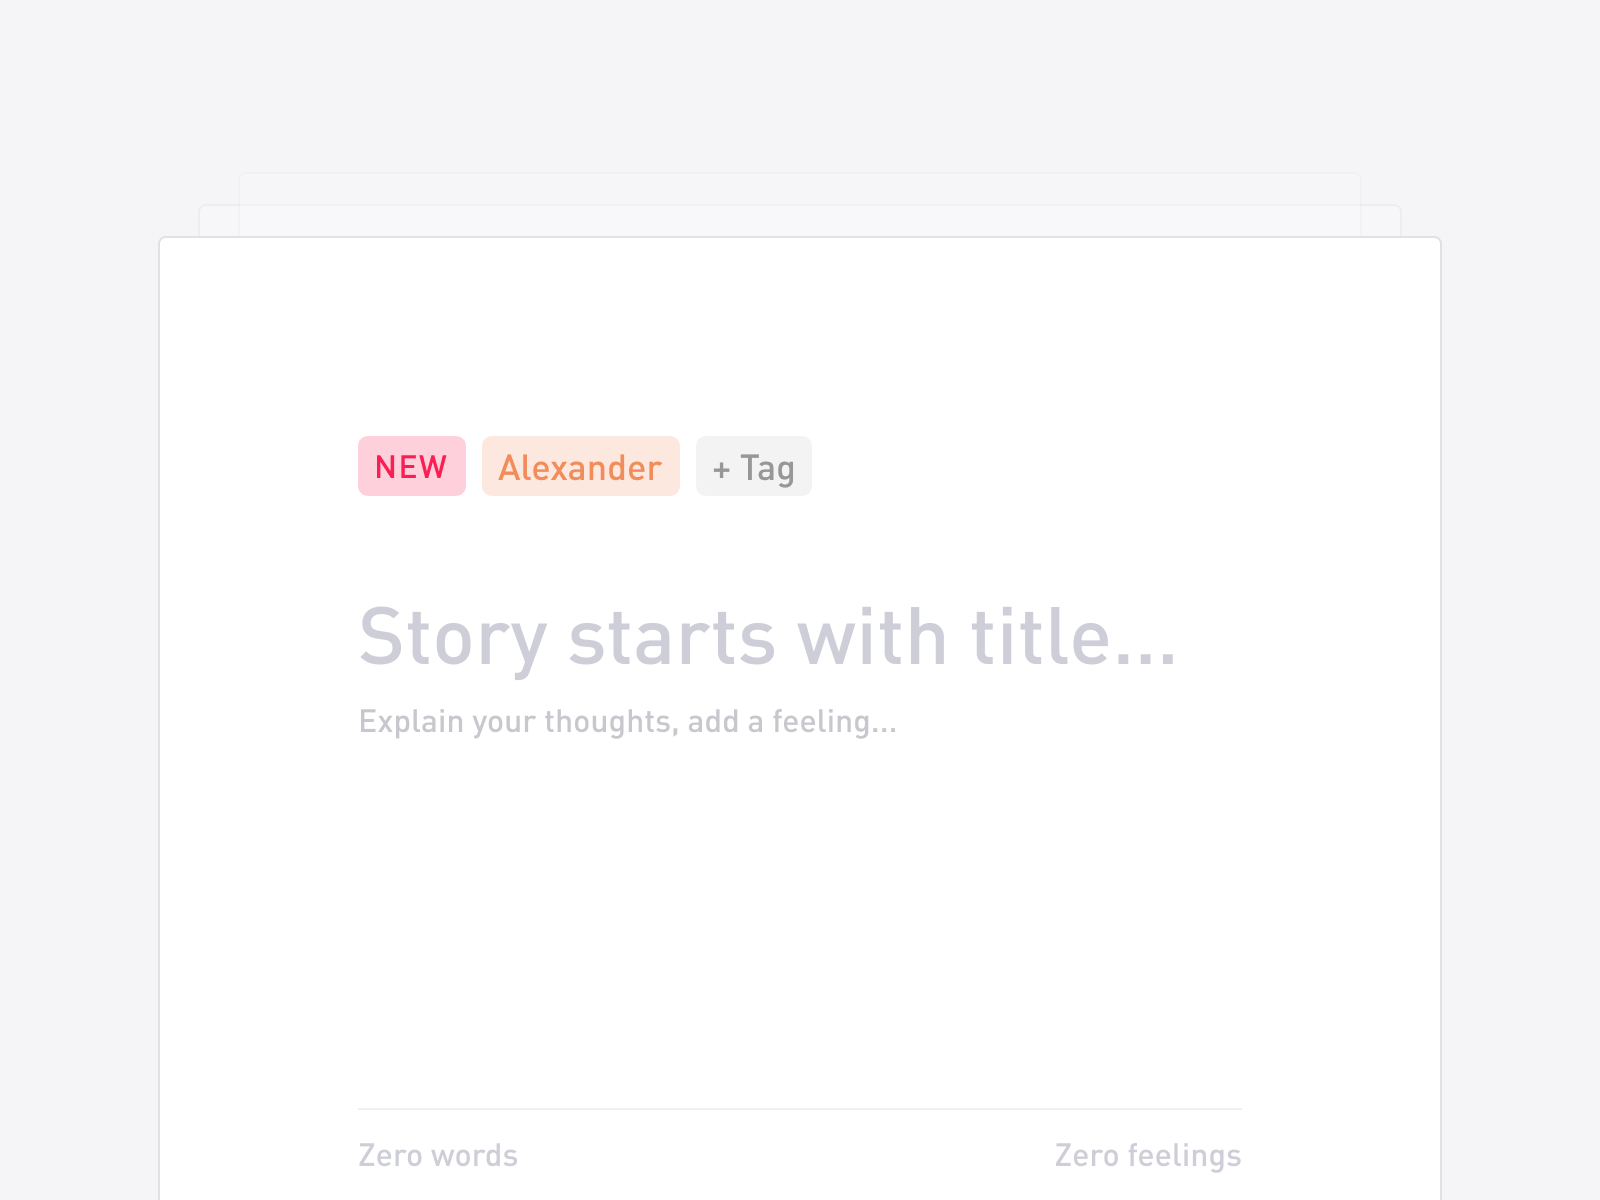Click the plus icon beside Tag
Image resolution: width=1600 pixels, height=1200 pixels.
(x=721, y=468)
